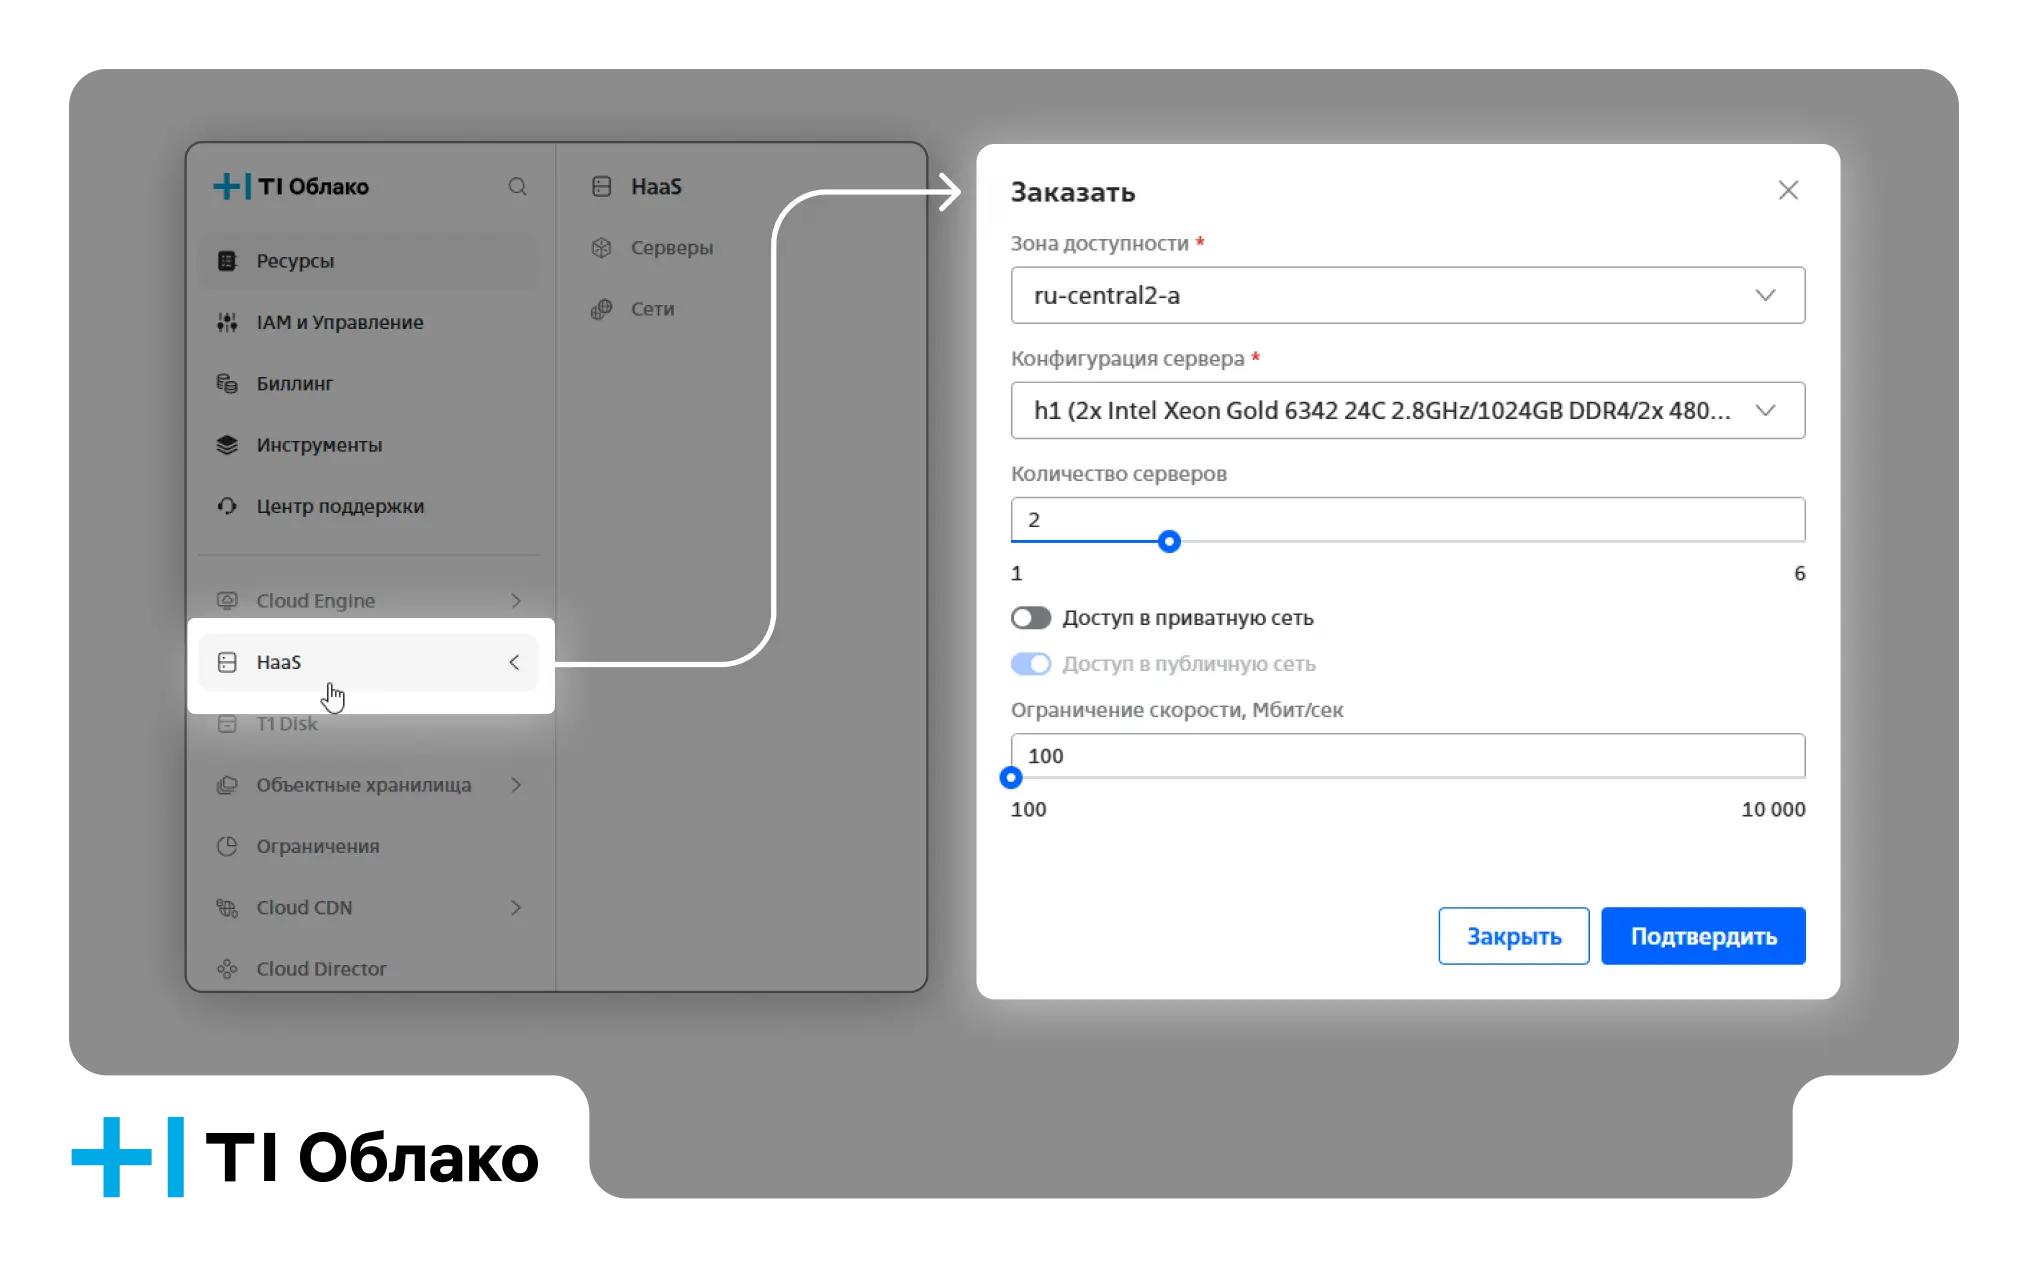Click the T1 Disk icon
Image resolution: width=2028 pixels, height=1268 pixels.
click(227, 723)
